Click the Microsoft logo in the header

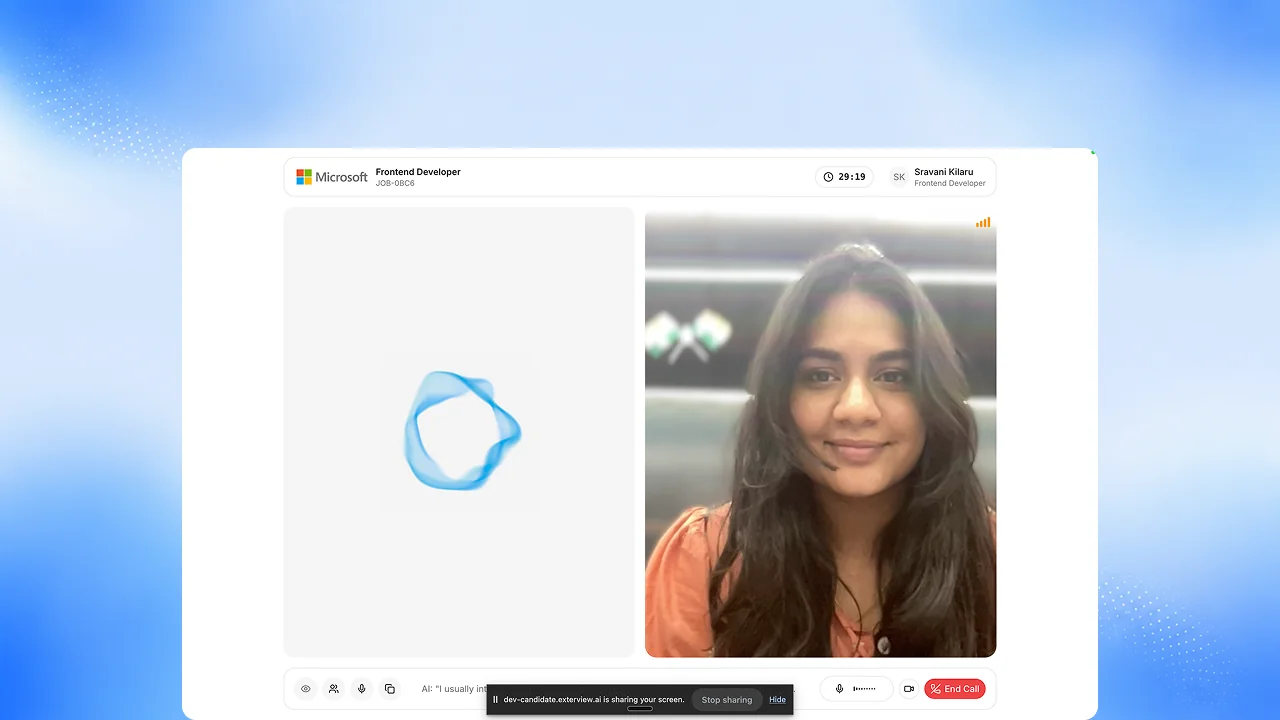(x=332, y=177)
